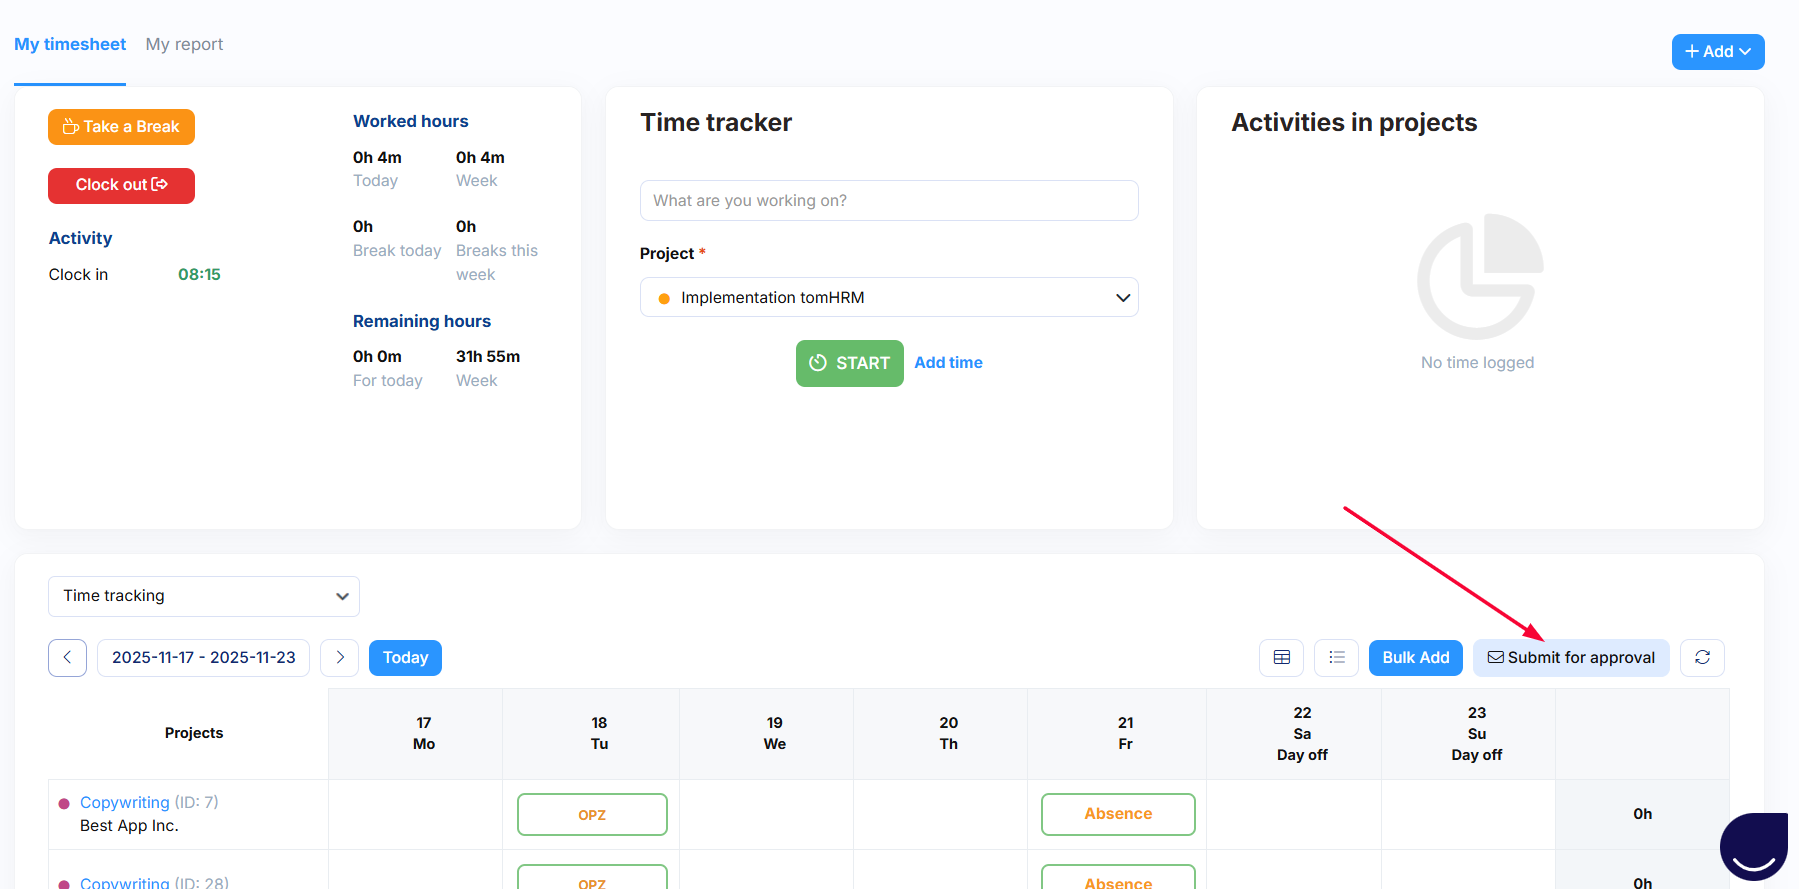Select the My timesheet tab
1799x889 pixels.
[70, 45]
